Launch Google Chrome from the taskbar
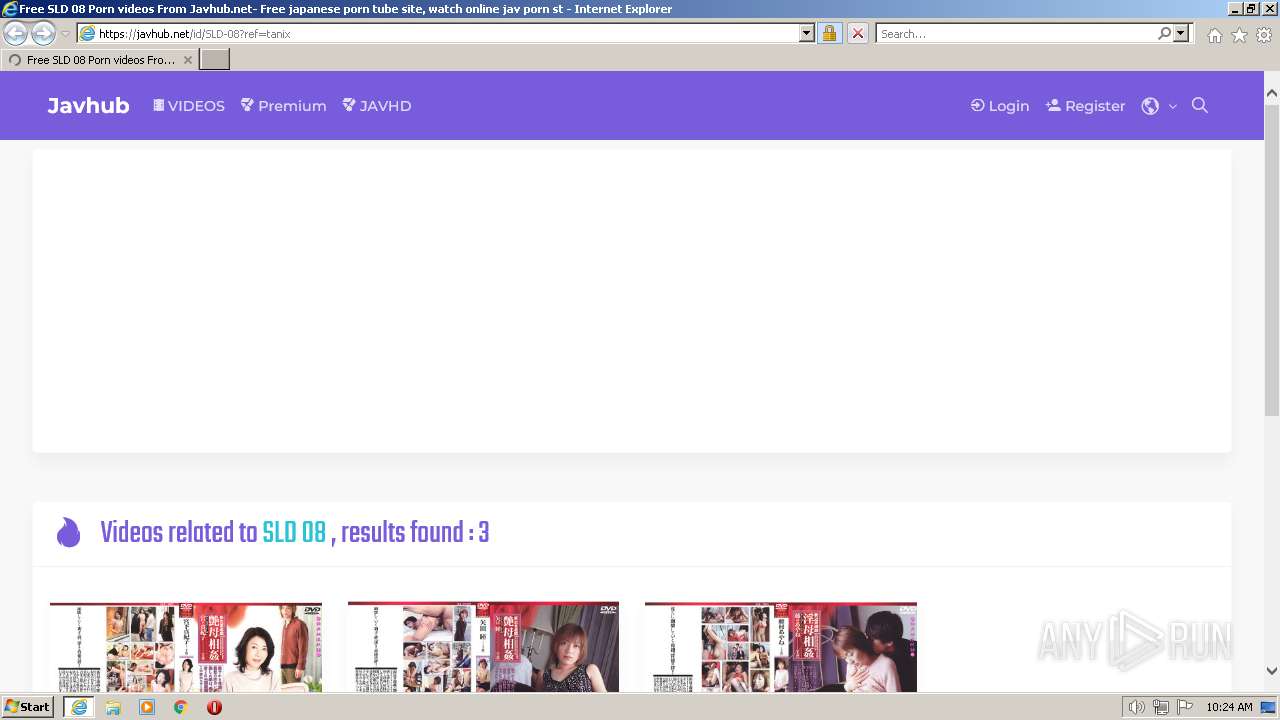This screenshot has height=720, width=1280. click(x=181, y=707)
